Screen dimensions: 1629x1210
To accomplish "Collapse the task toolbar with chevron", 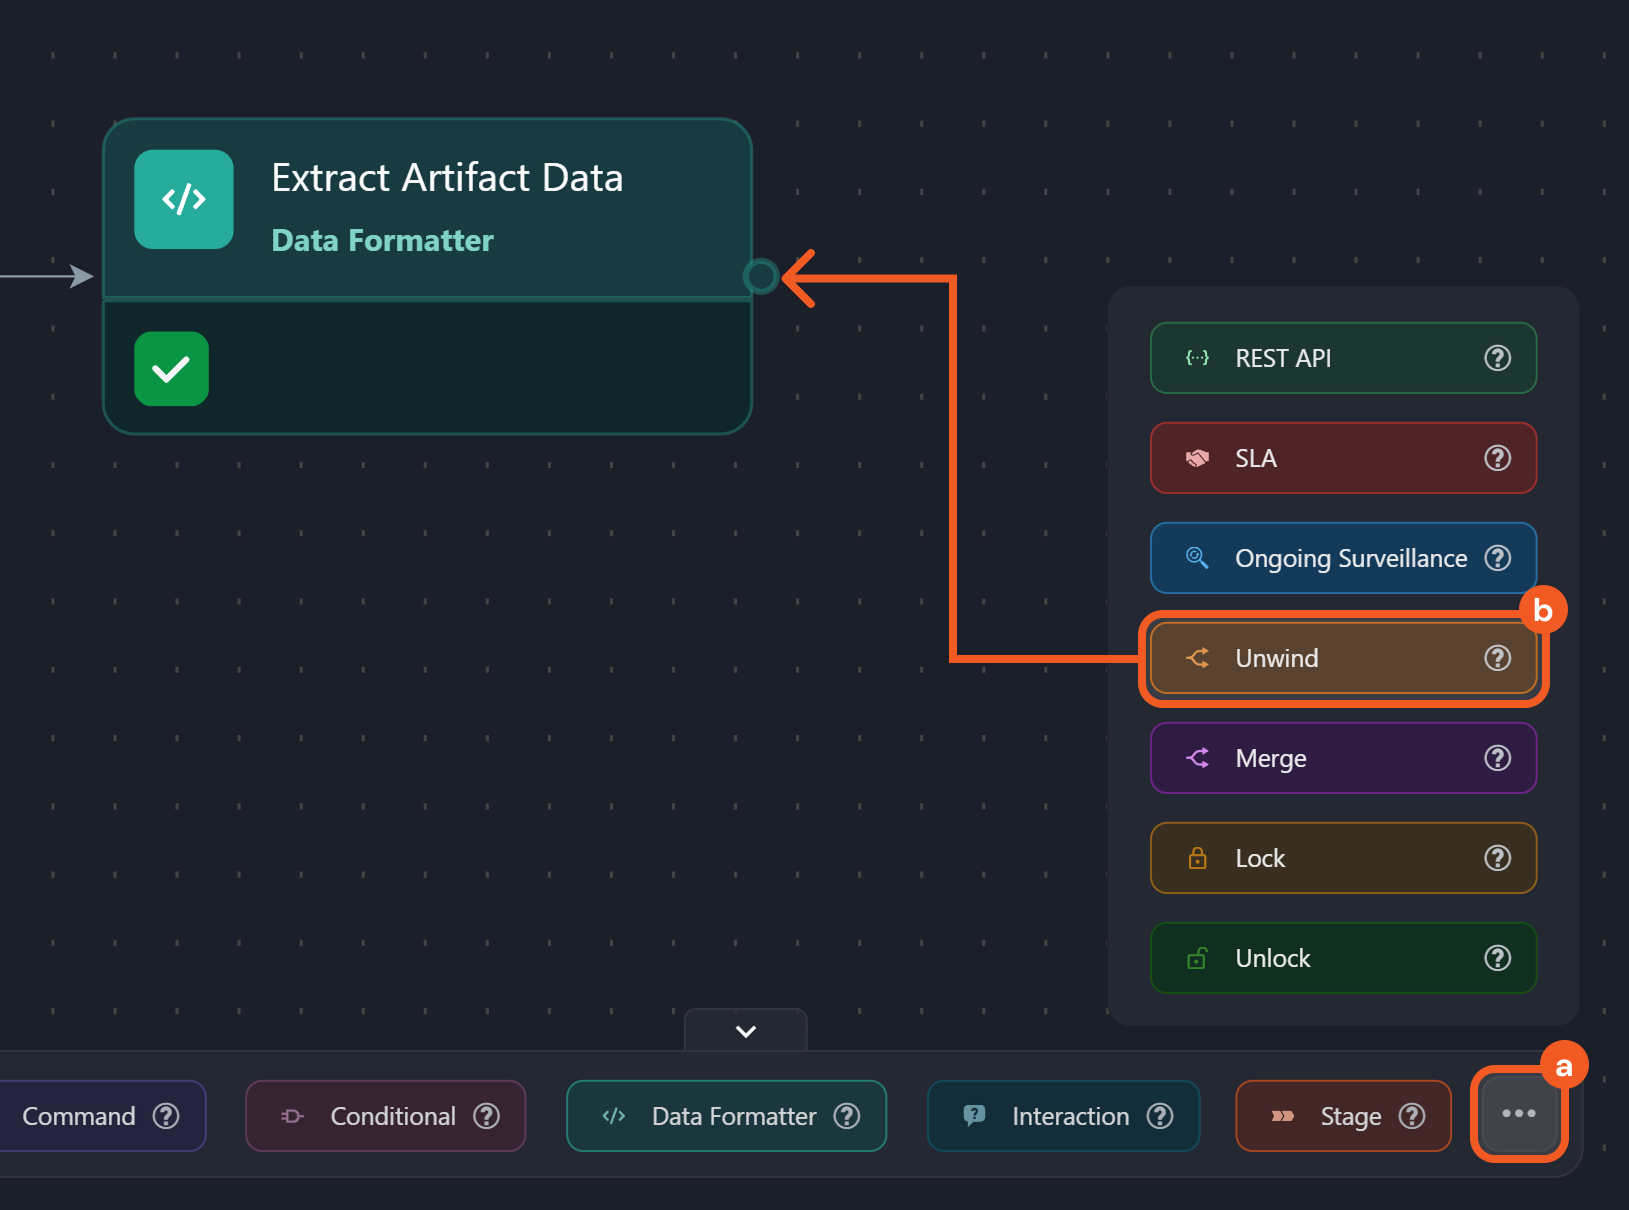I will (x=746, y=1031).
